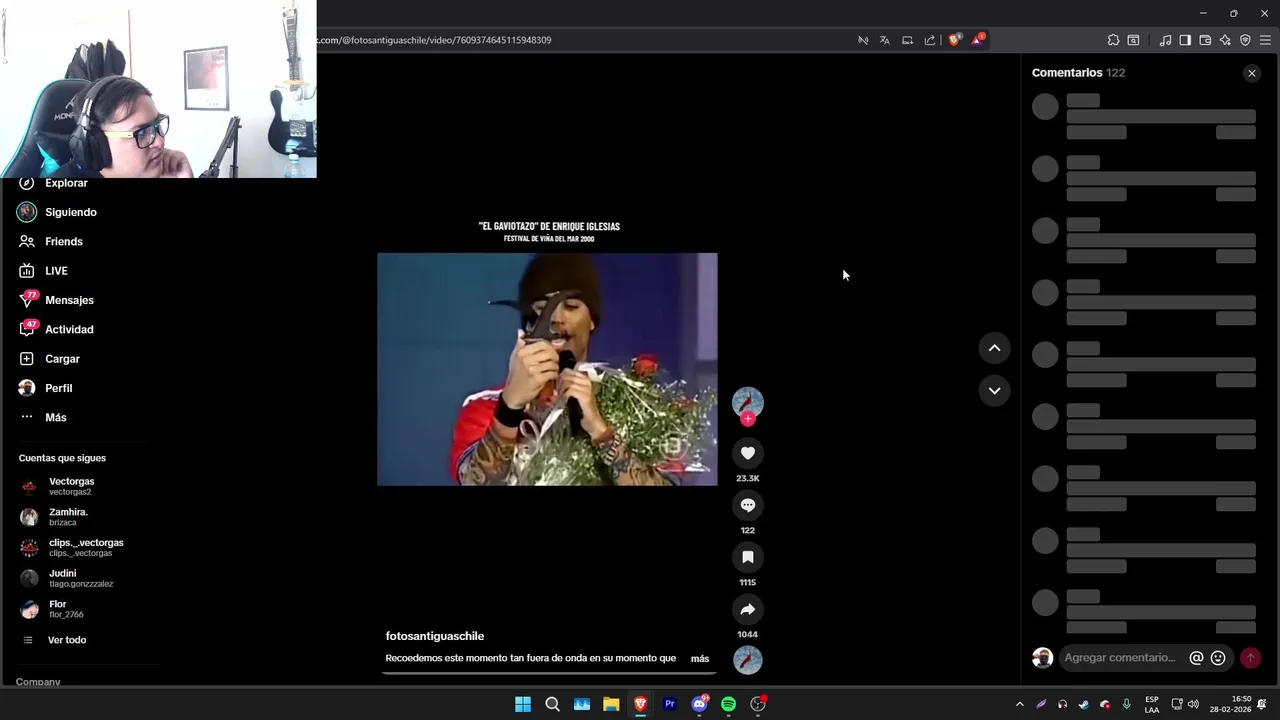Open Spotify from taskbar

[729, 704]
